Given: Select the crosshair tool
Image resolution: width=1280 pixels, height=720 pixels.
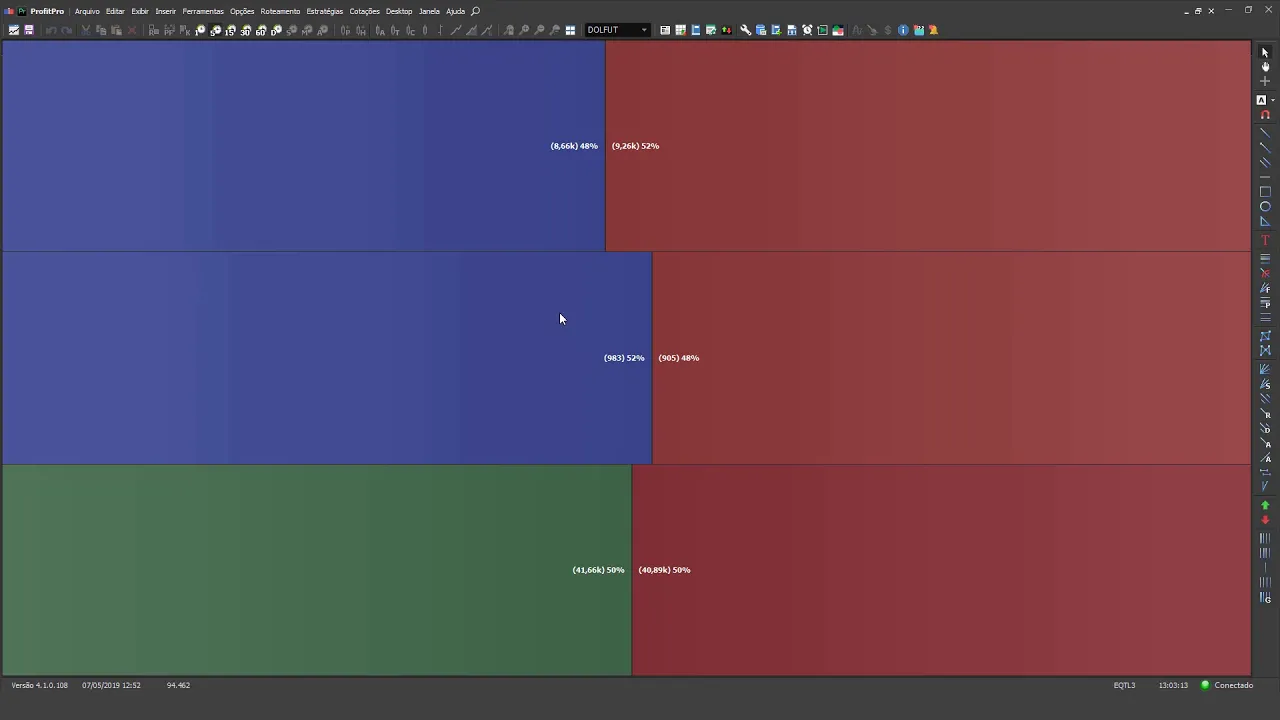Looking at the screenshot, I should click(x=1264, y=81).
